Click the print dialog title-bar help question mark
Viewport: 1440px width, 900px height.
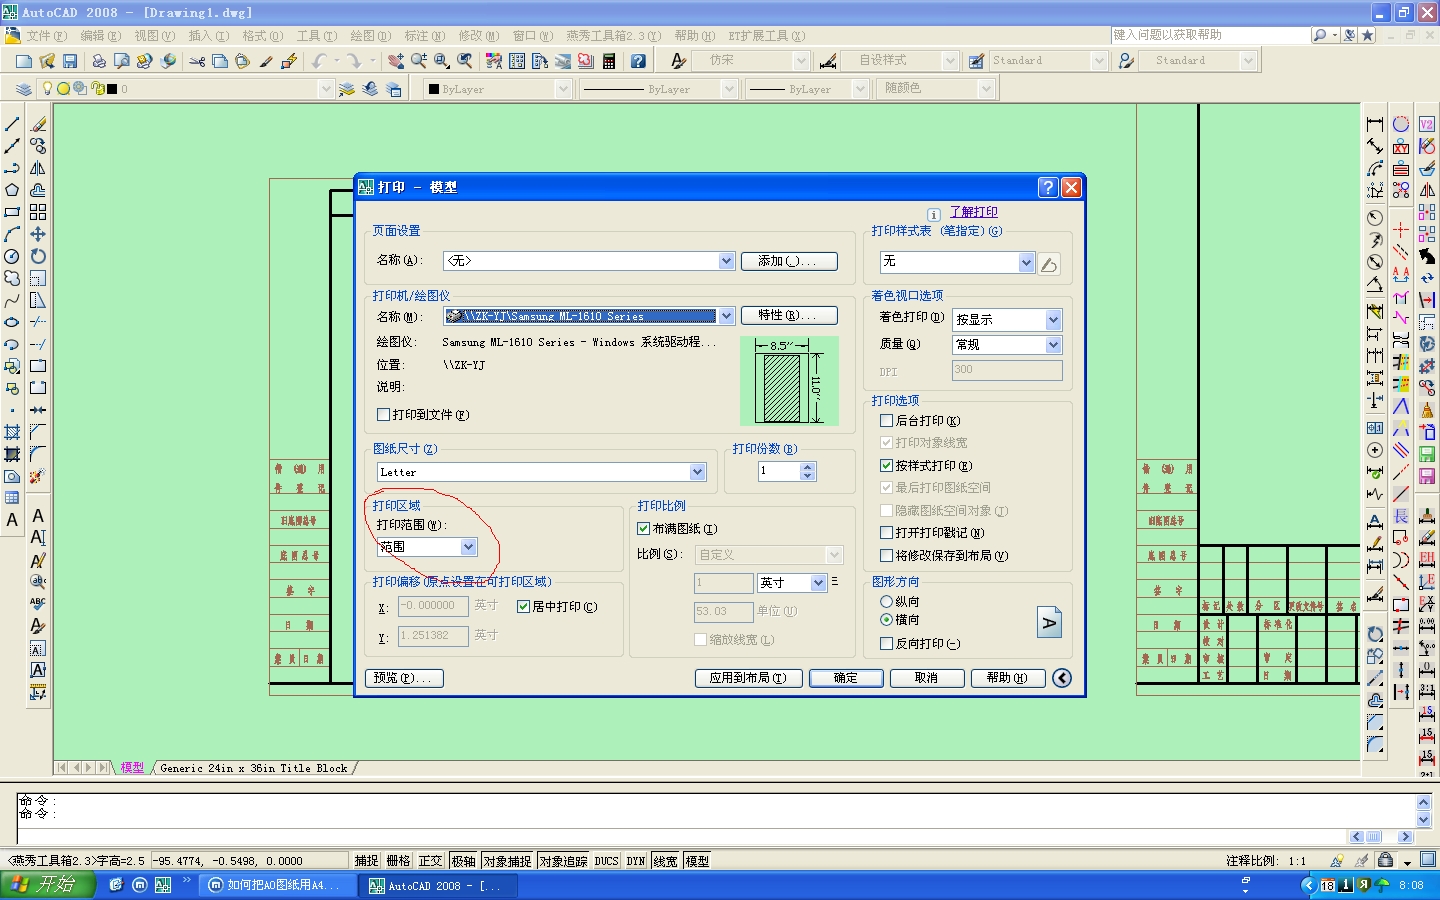(1048, 187)
